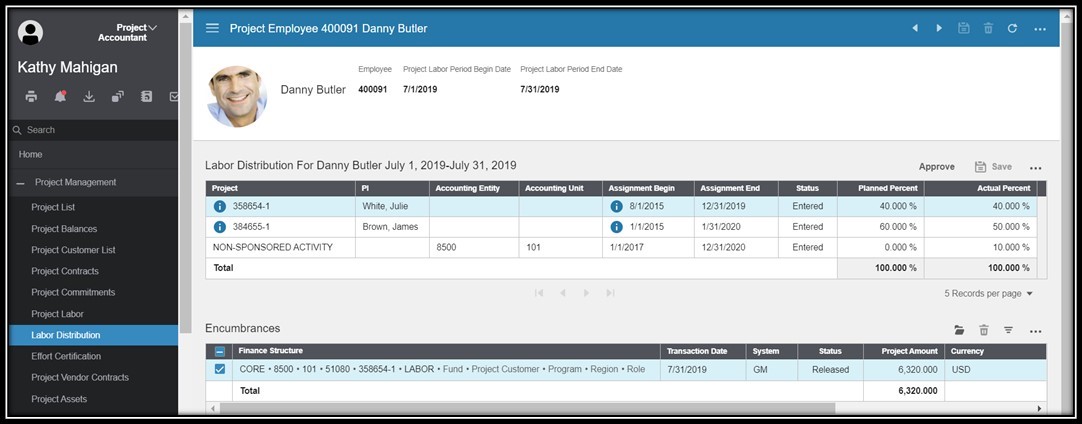Click info icon for project 358654-1

pyautogui.click(x=219, y=206)
